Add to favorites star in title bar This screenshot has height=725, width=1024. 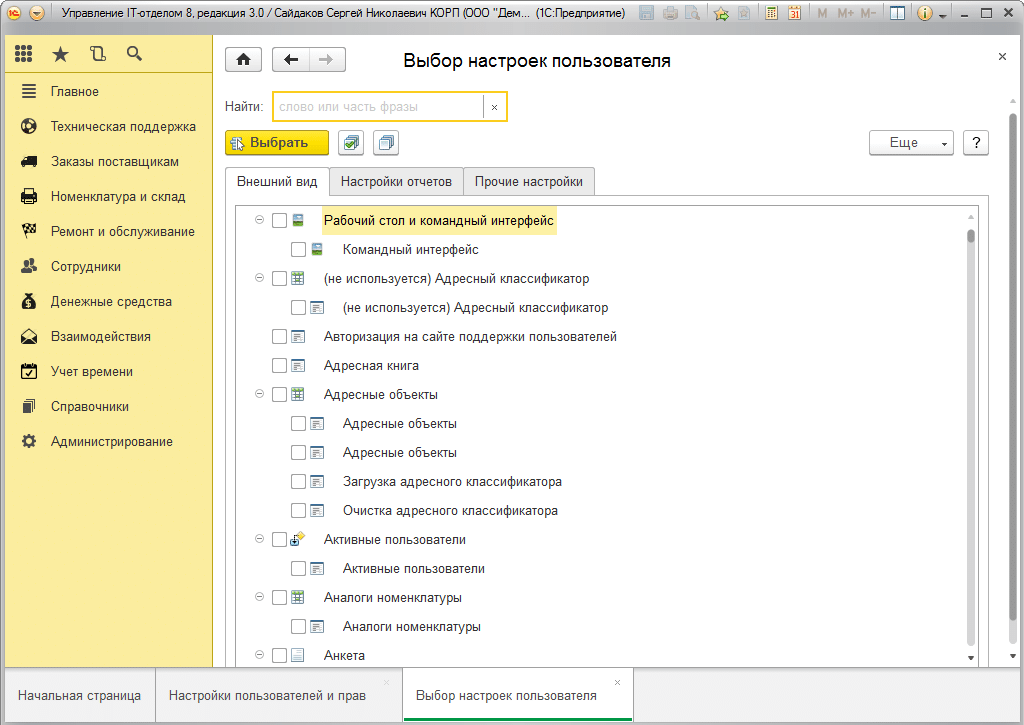click(x=721, y=13)
